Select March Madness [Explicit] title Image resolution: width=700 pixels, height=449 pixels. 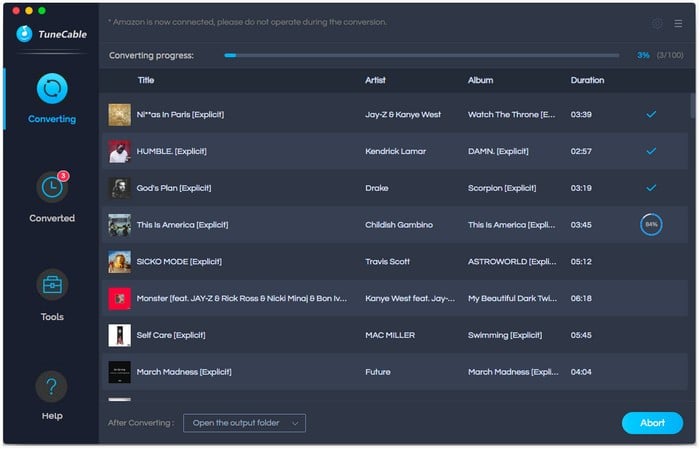pos(184,372)
